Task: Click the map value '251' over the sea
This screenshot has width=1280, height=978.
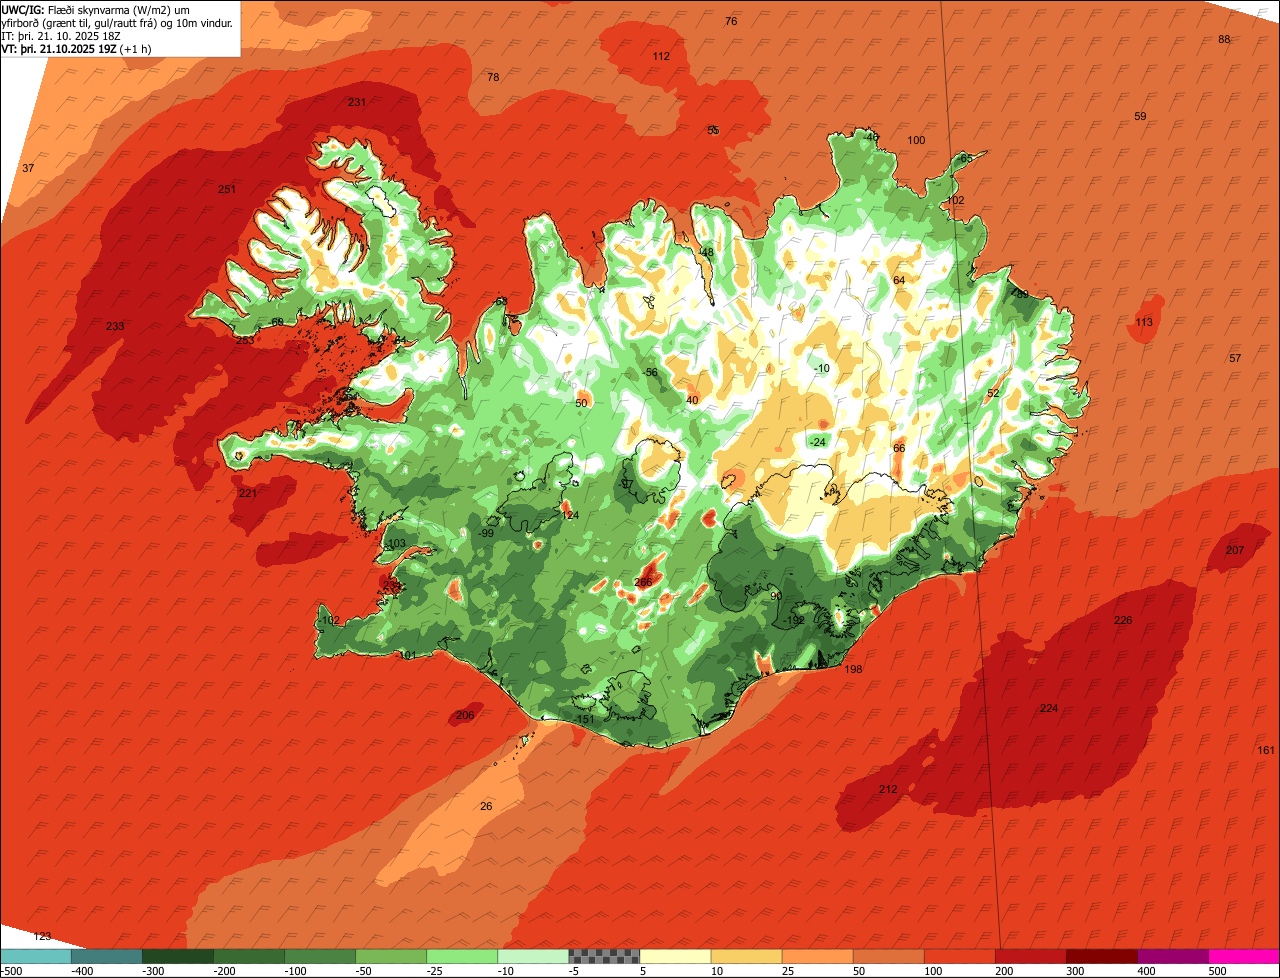Action: pyautogui.click(x=227, y=189)
